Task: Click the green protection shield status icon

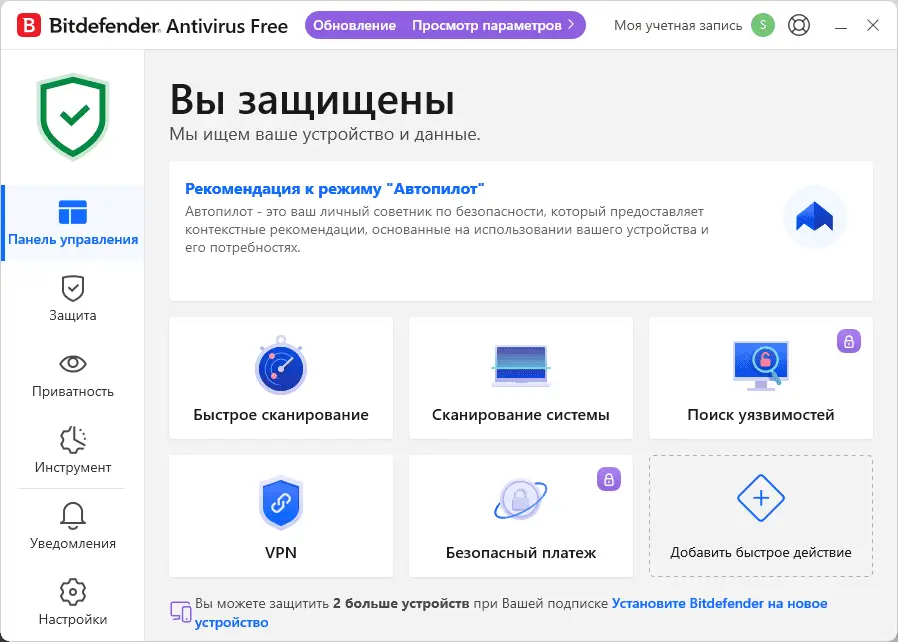Action: point(73,117)
